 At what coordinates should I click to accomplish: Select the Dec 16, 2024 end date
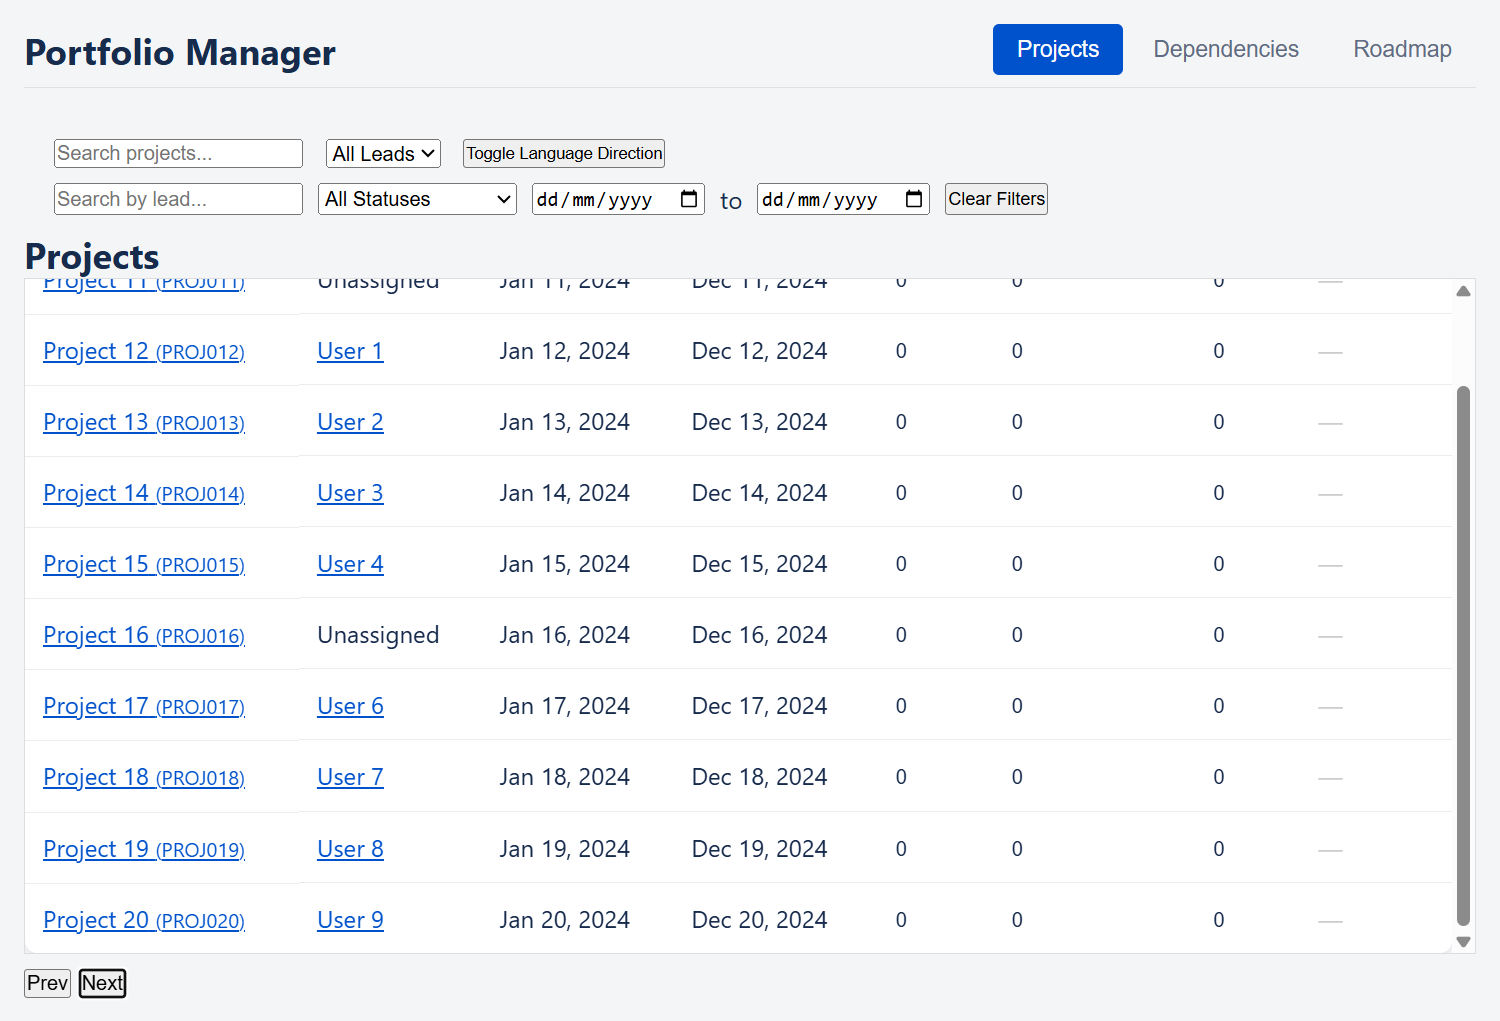[760, 635]
